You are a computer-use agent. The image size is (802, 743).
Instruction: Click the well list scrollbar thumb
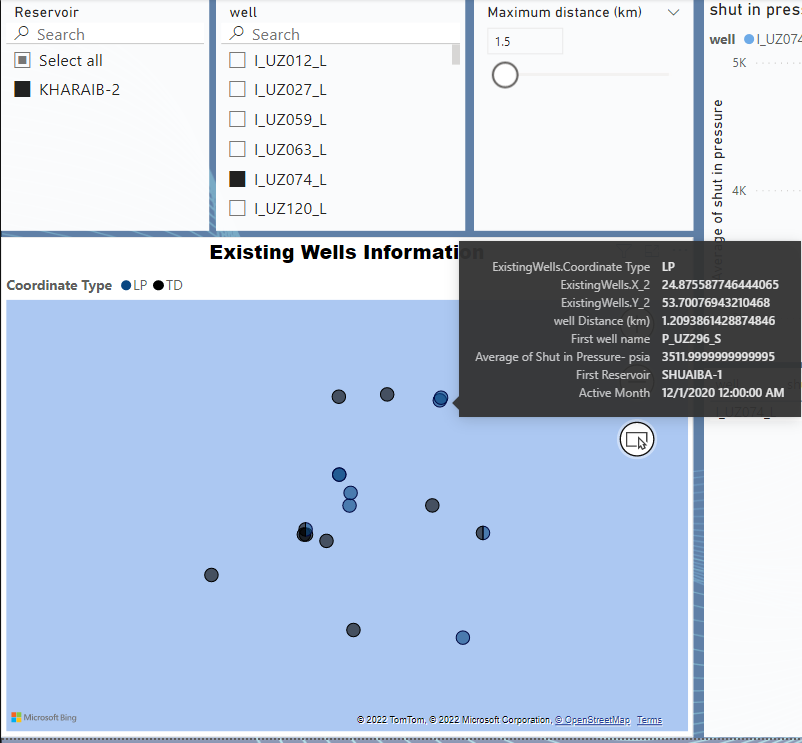[x=456, y=55]
